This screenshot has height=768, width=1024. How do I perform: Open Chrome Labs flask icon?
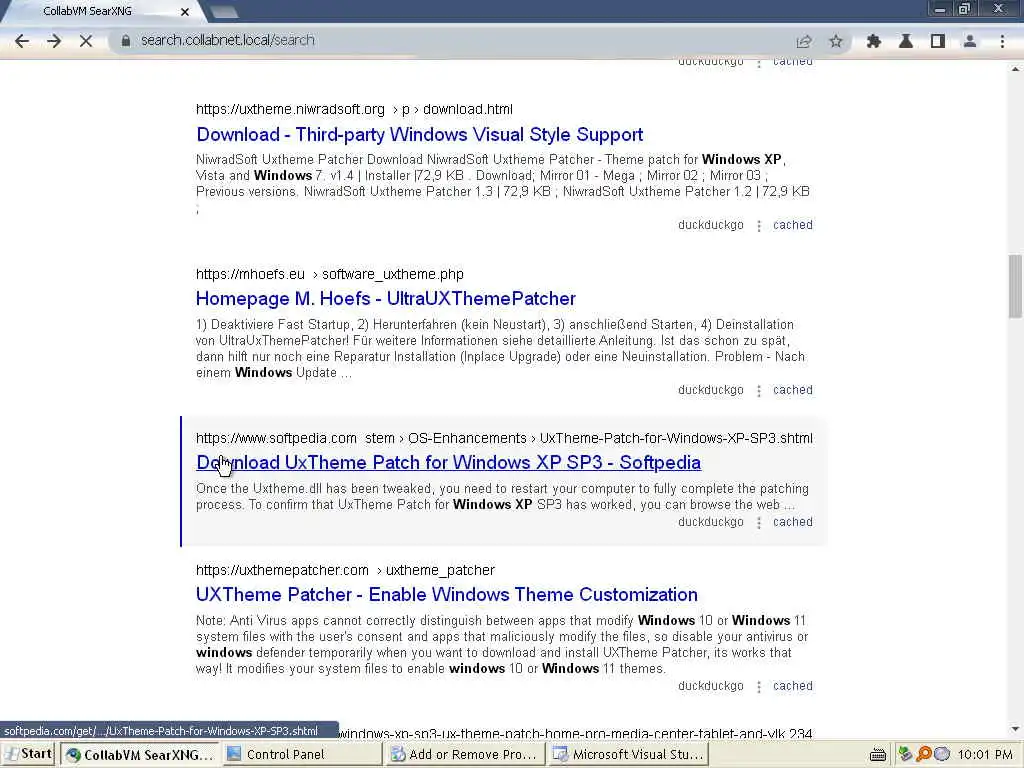tap(906, 41)
